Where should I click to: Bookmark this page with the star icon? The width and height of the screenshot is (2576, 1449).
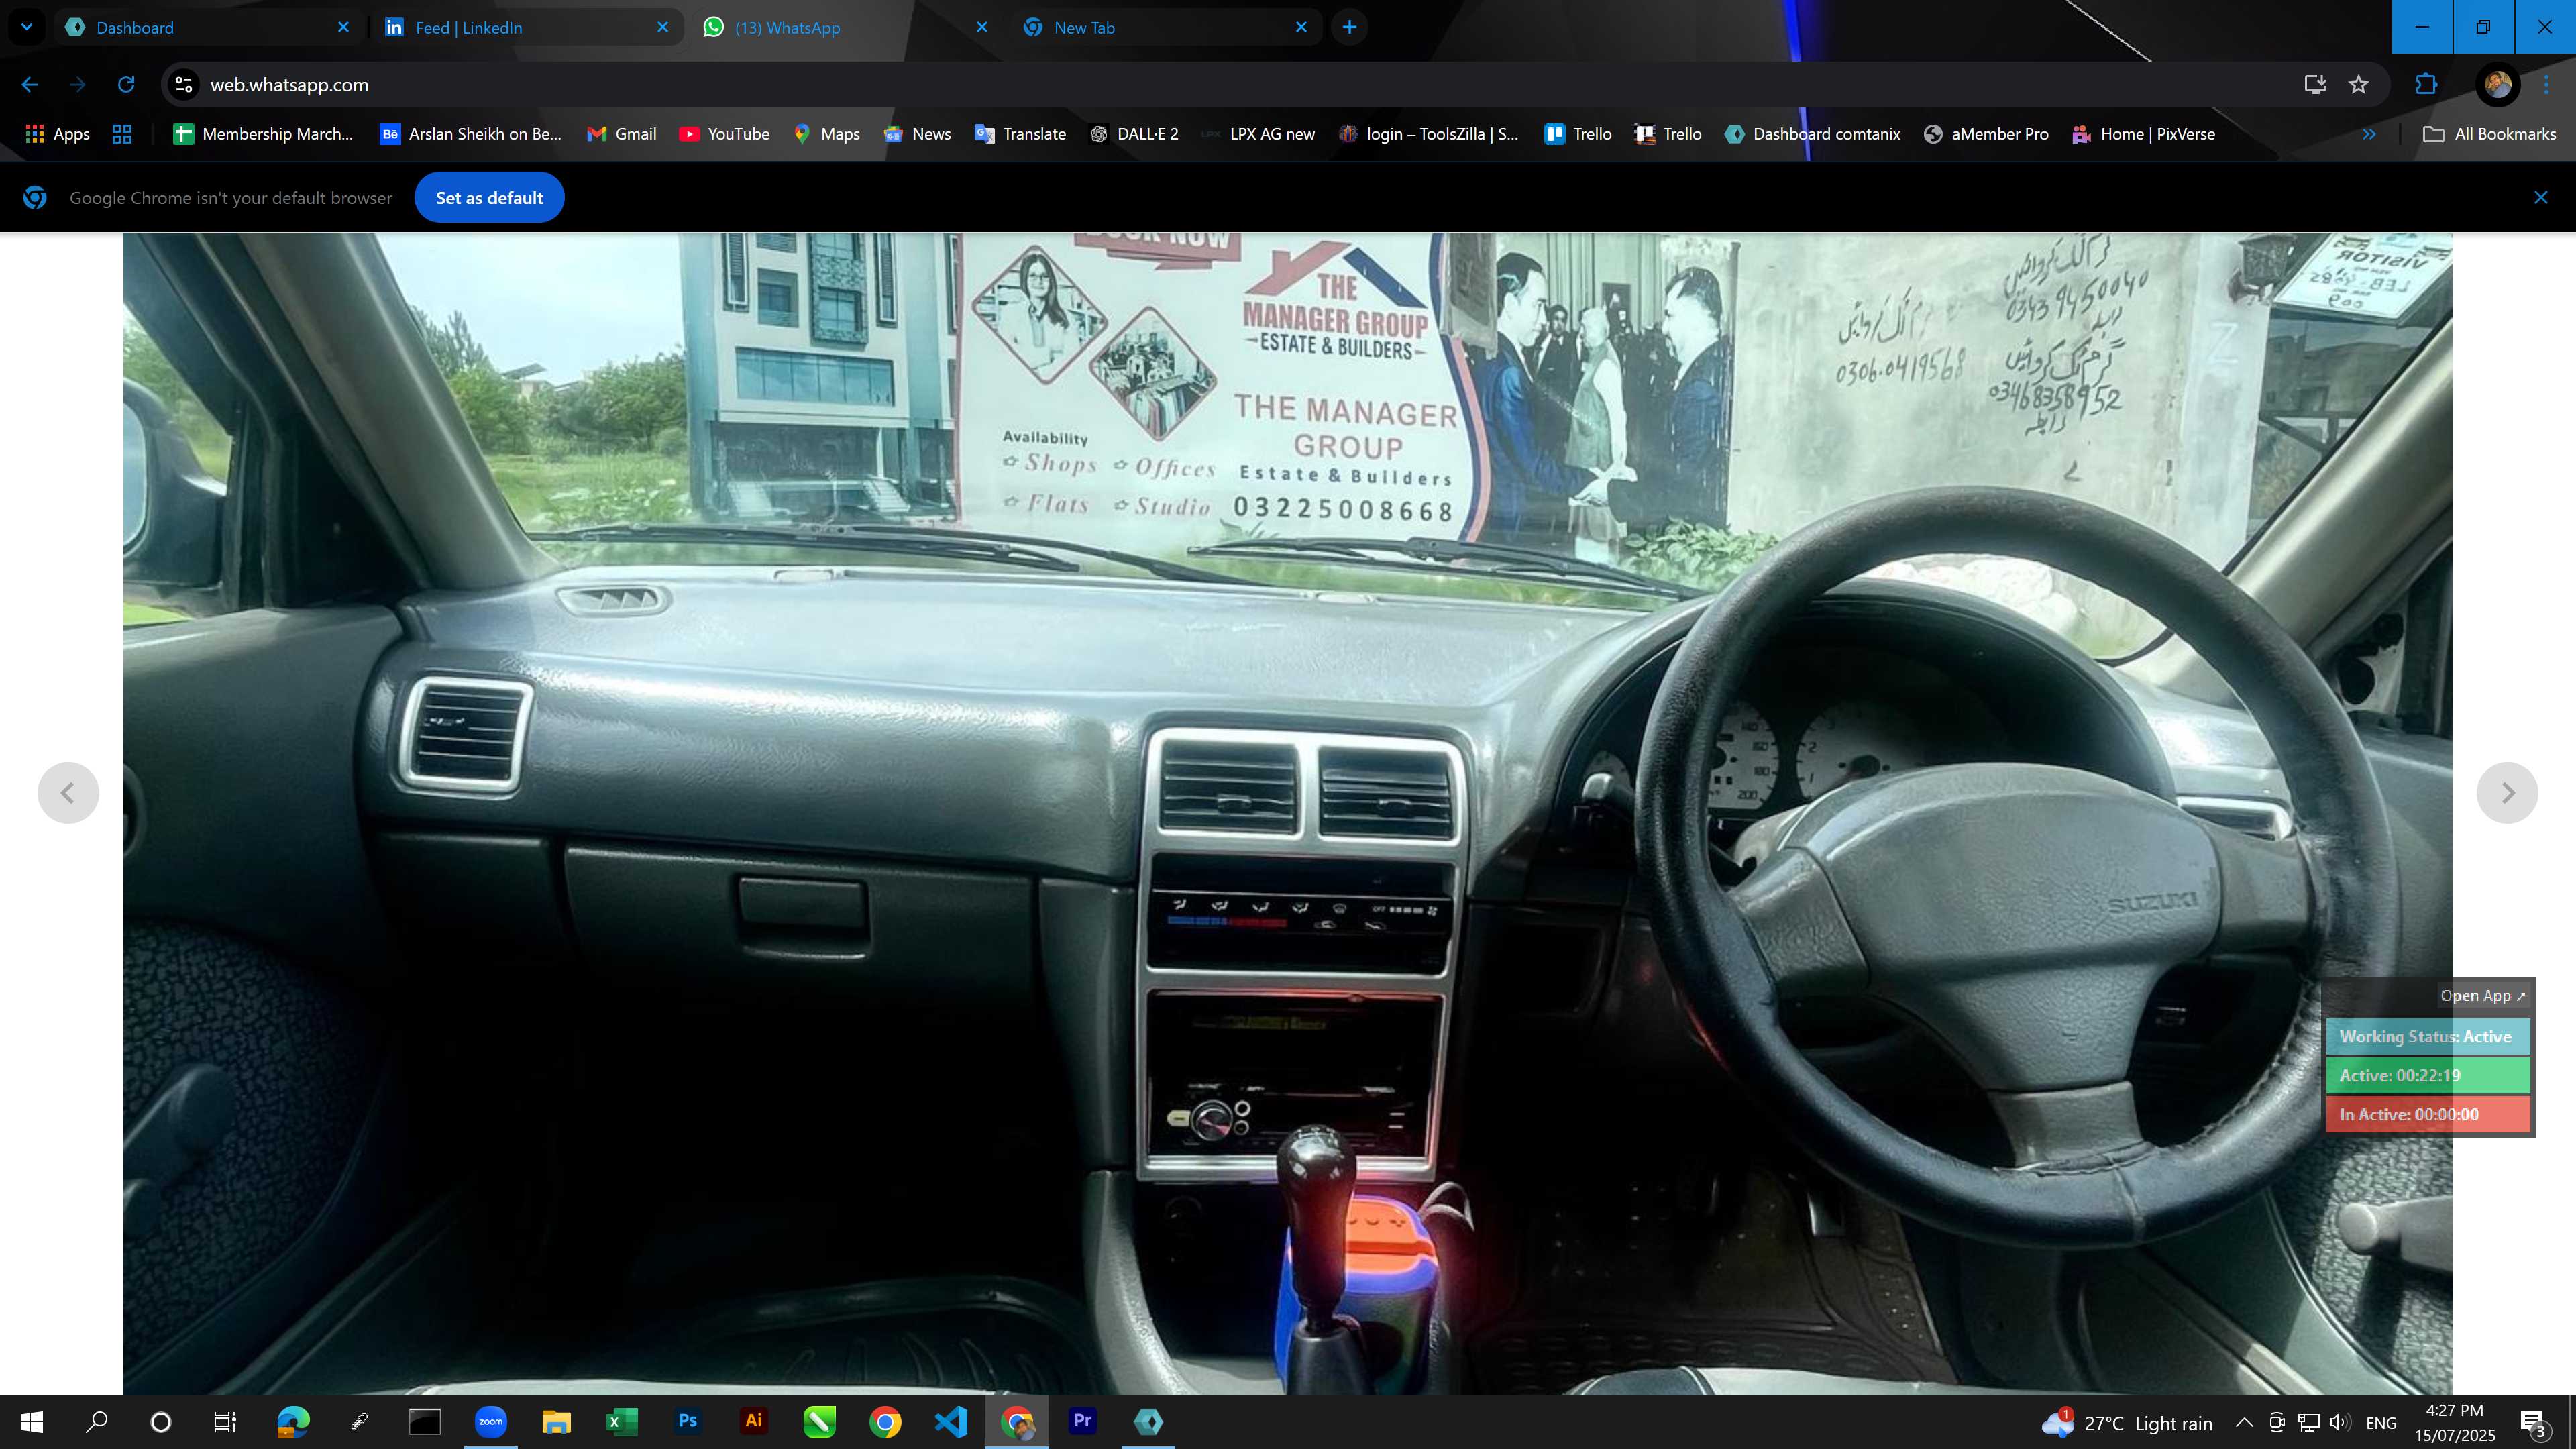click(2358, 85)
